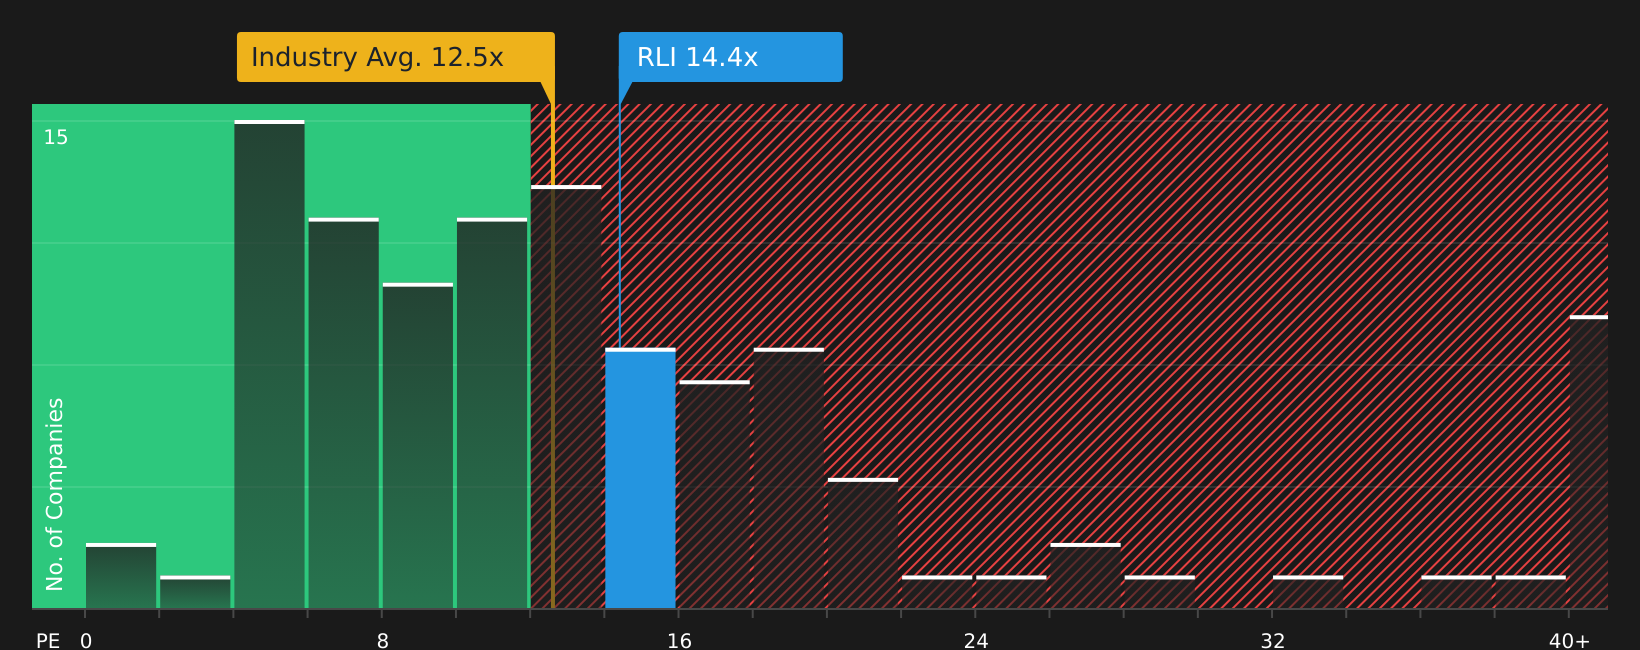Click the 40+ bar at far right
This screenshot has height=650, width=1640.
click(x=1589, y=462)
